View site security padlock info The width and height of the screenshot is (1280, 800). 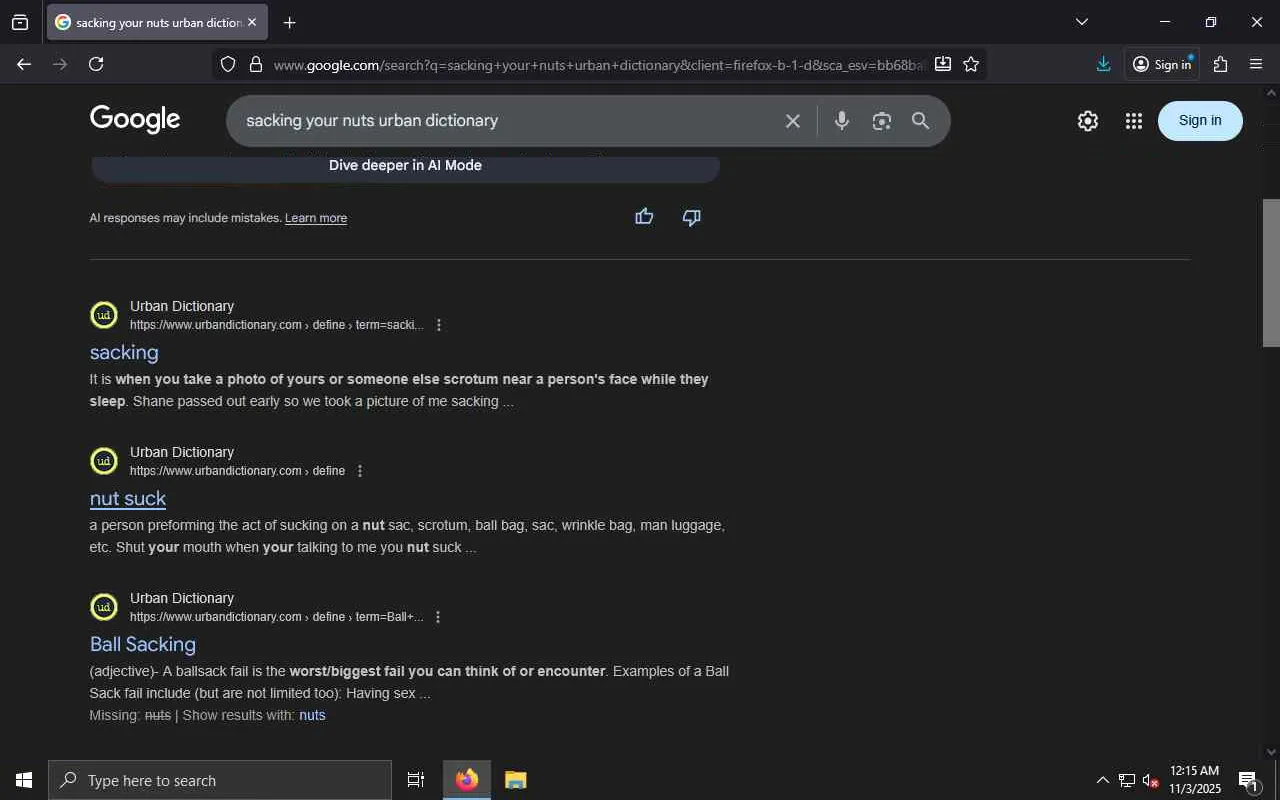click(x=256, y=64)
